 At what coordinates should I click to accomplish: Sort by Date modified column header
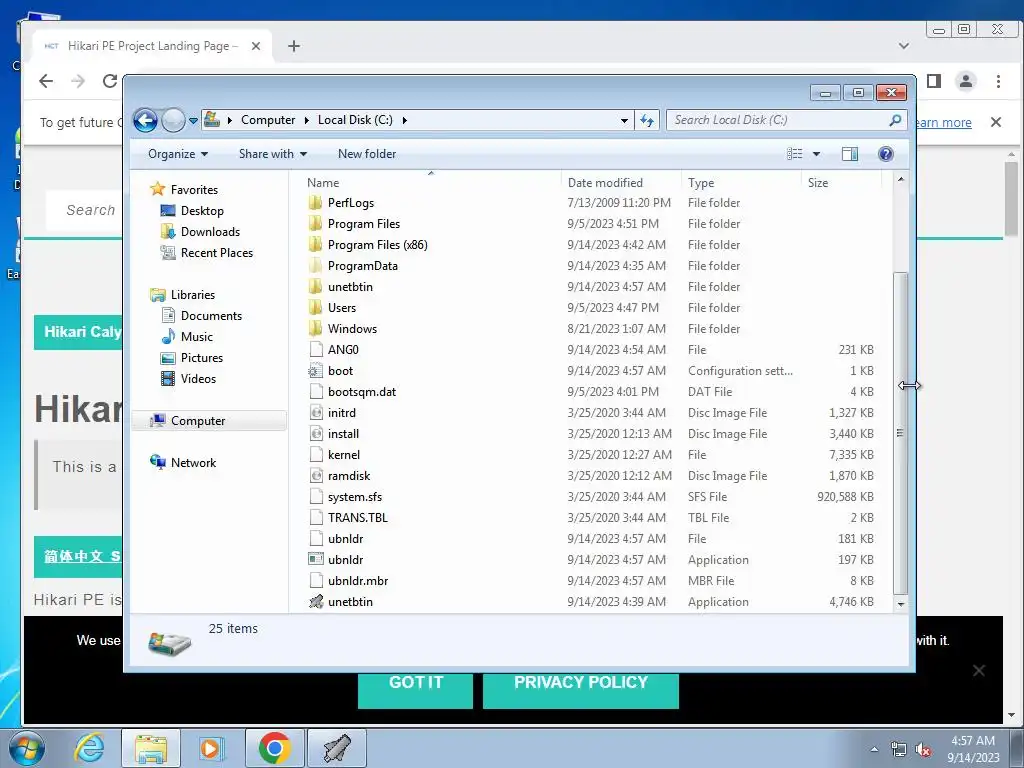pyautogui.click(x=605, y=183)
